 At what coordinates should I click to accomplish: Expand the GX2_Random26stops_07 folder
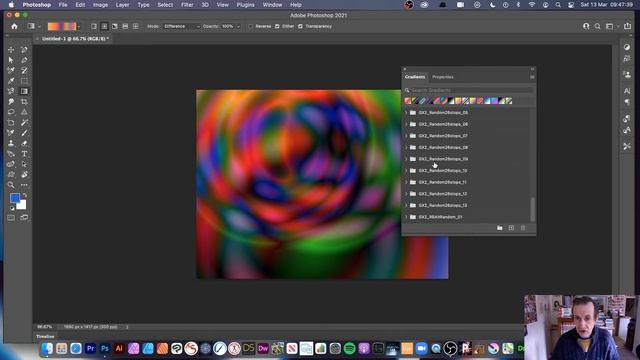406,136
